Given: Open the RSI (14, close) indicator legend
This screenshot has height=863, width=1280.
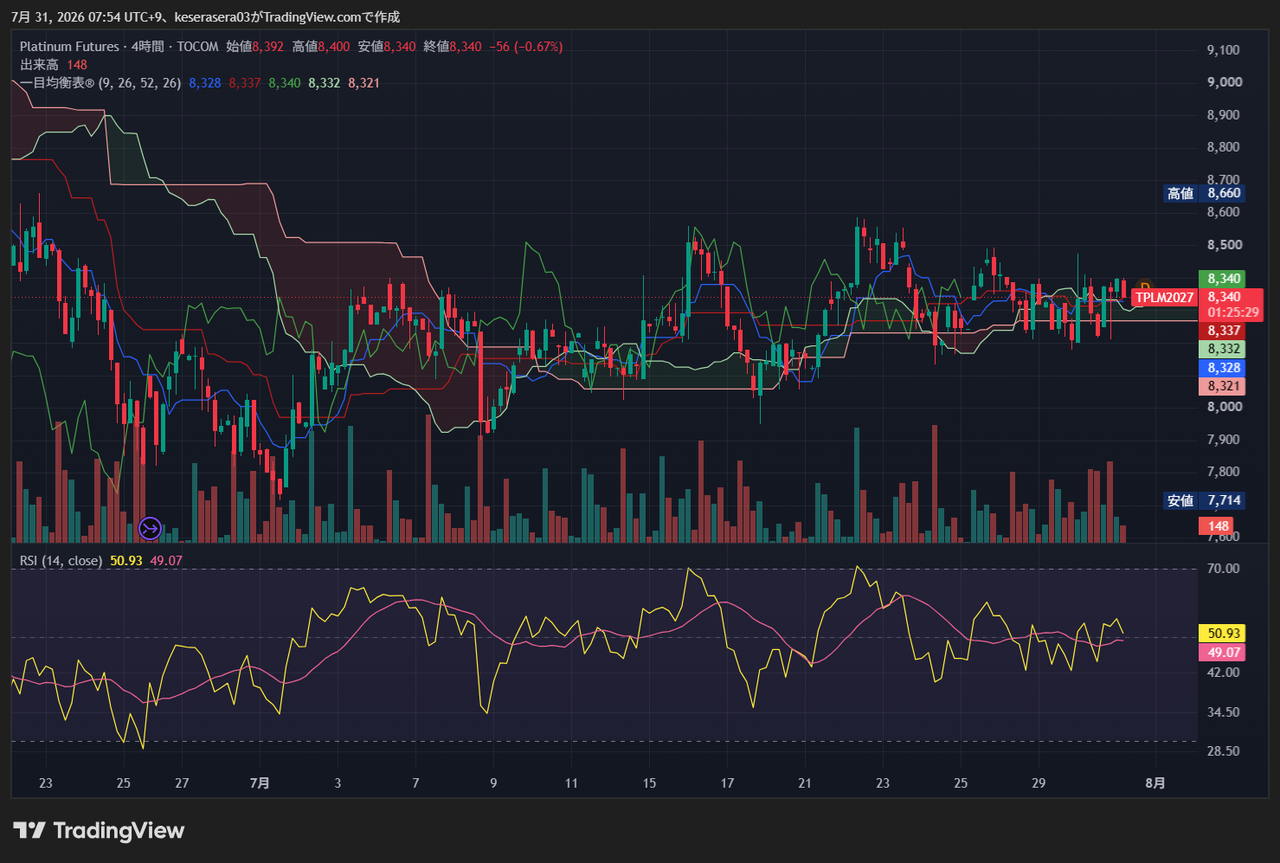Looking at the screenshot, I should (x=61, y=561).
